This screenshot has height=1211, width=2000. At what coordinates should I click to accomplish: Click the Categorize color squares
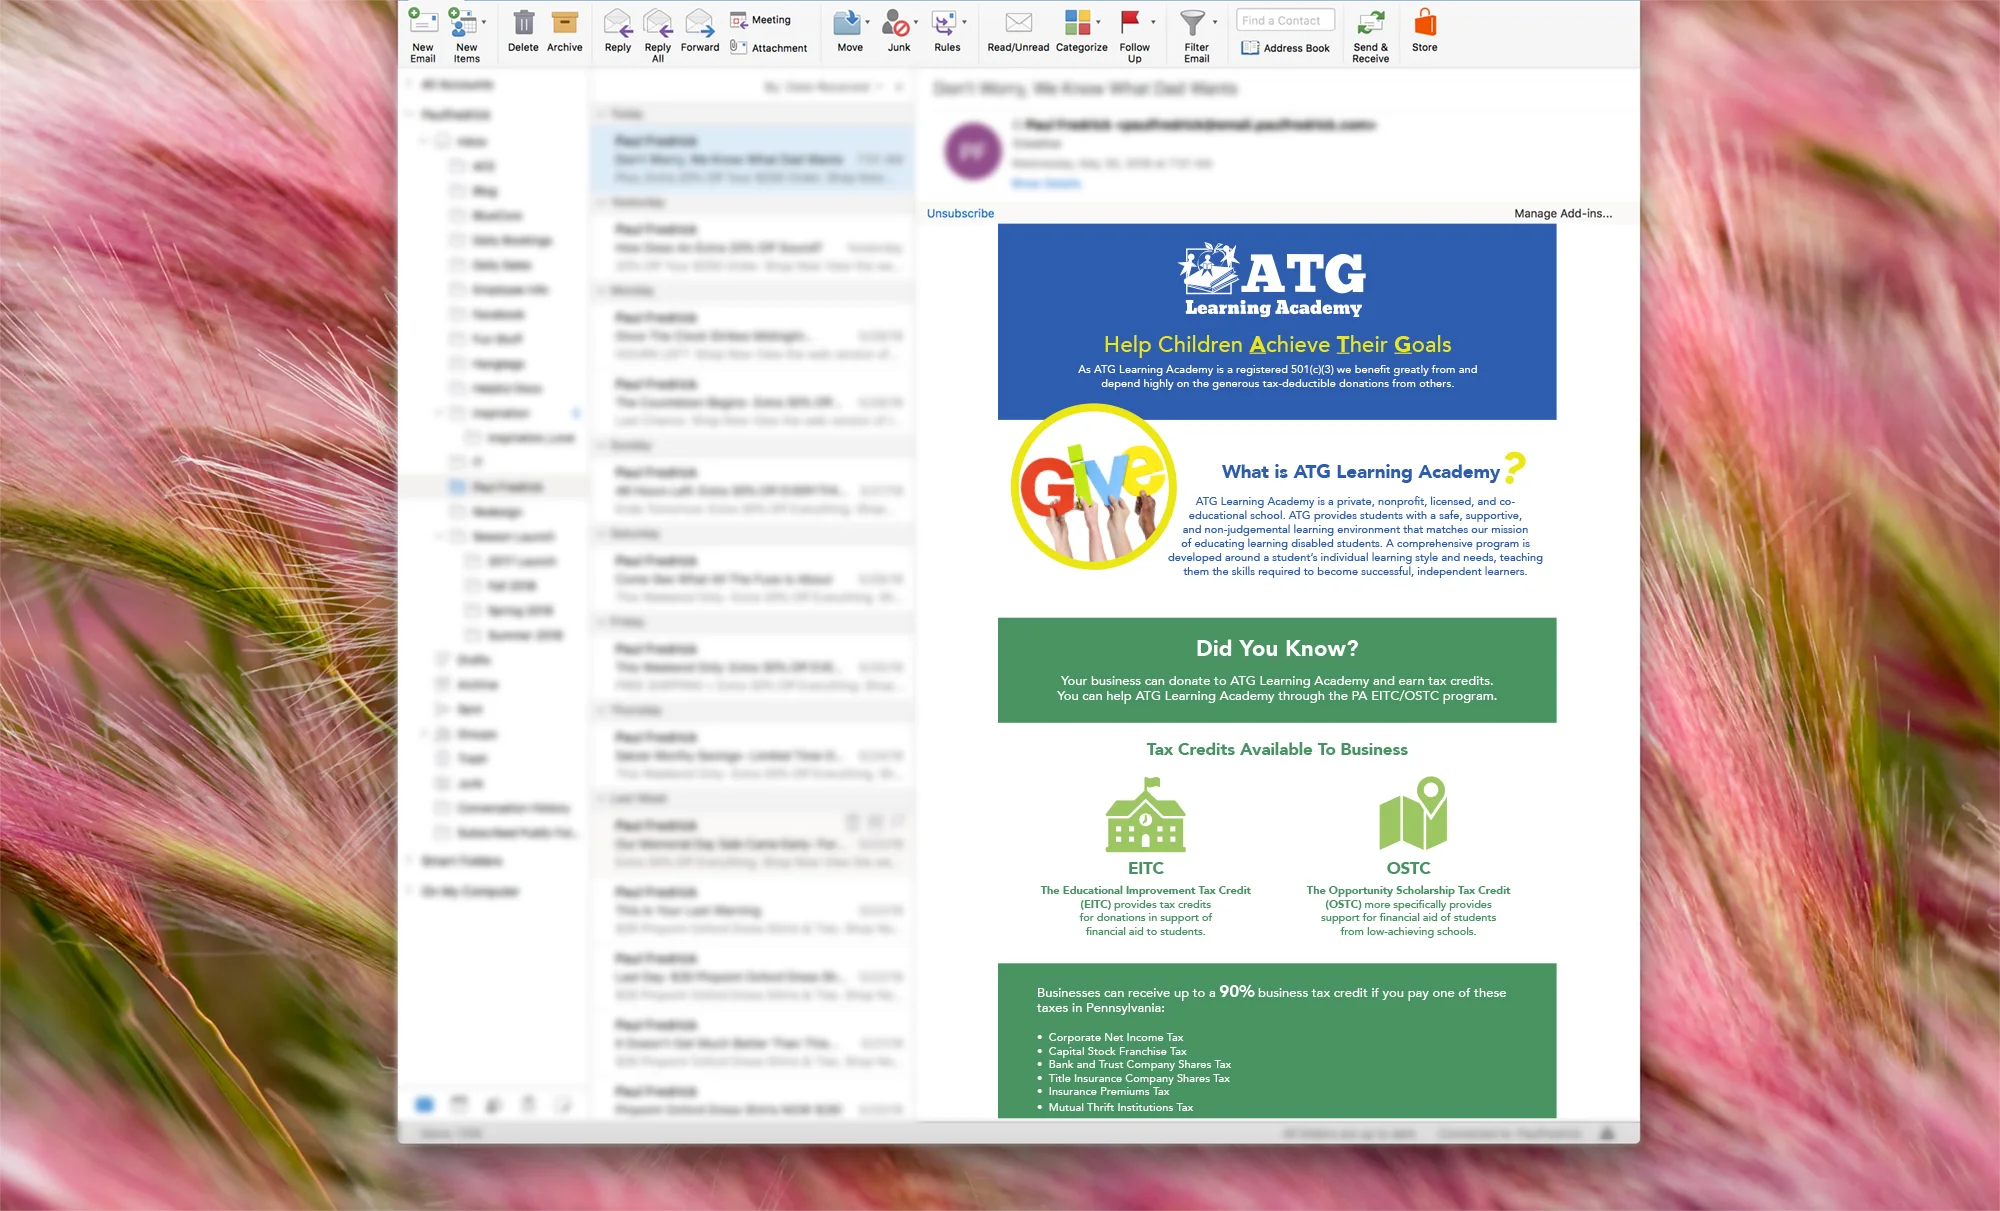pyautogui.click(x=1077, y=23)
